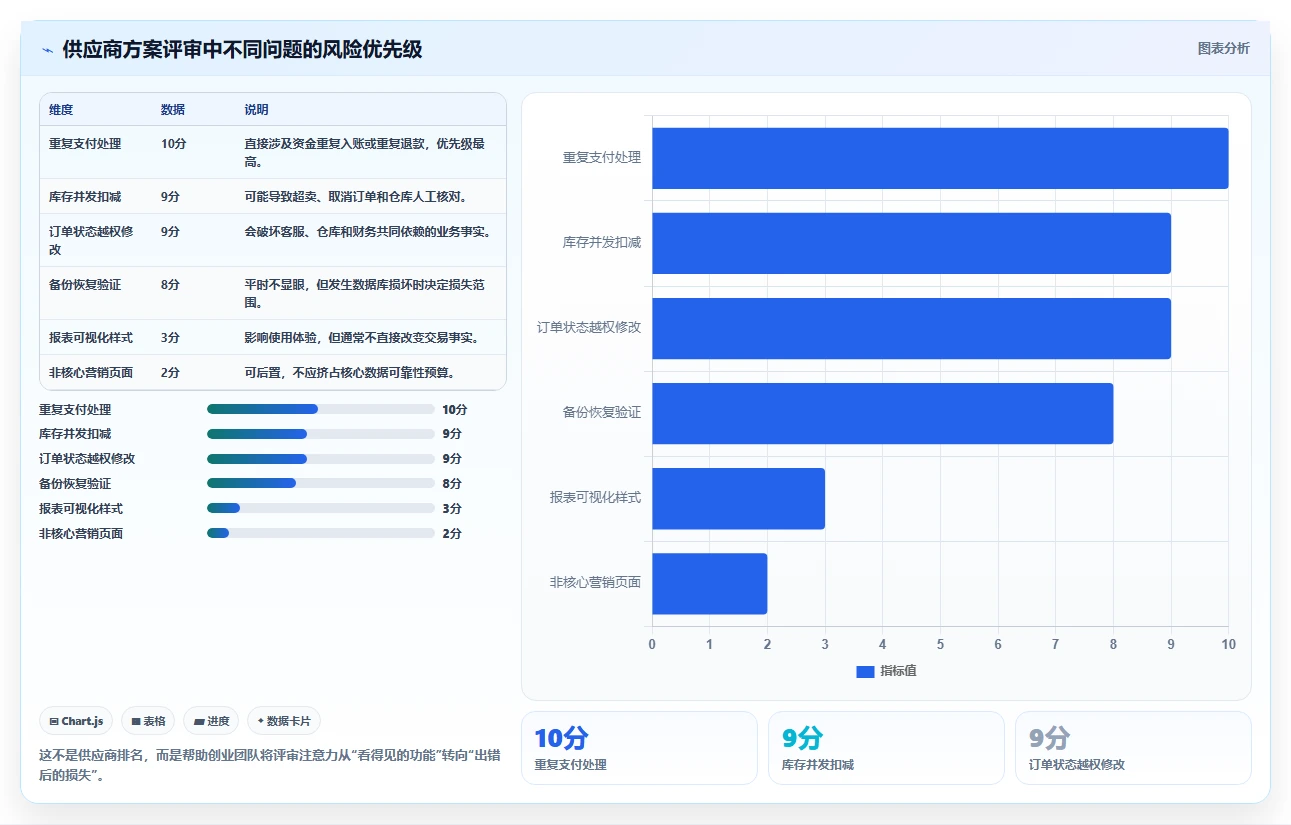Click the 数据 column header
1291x825 pixels.
173,110
